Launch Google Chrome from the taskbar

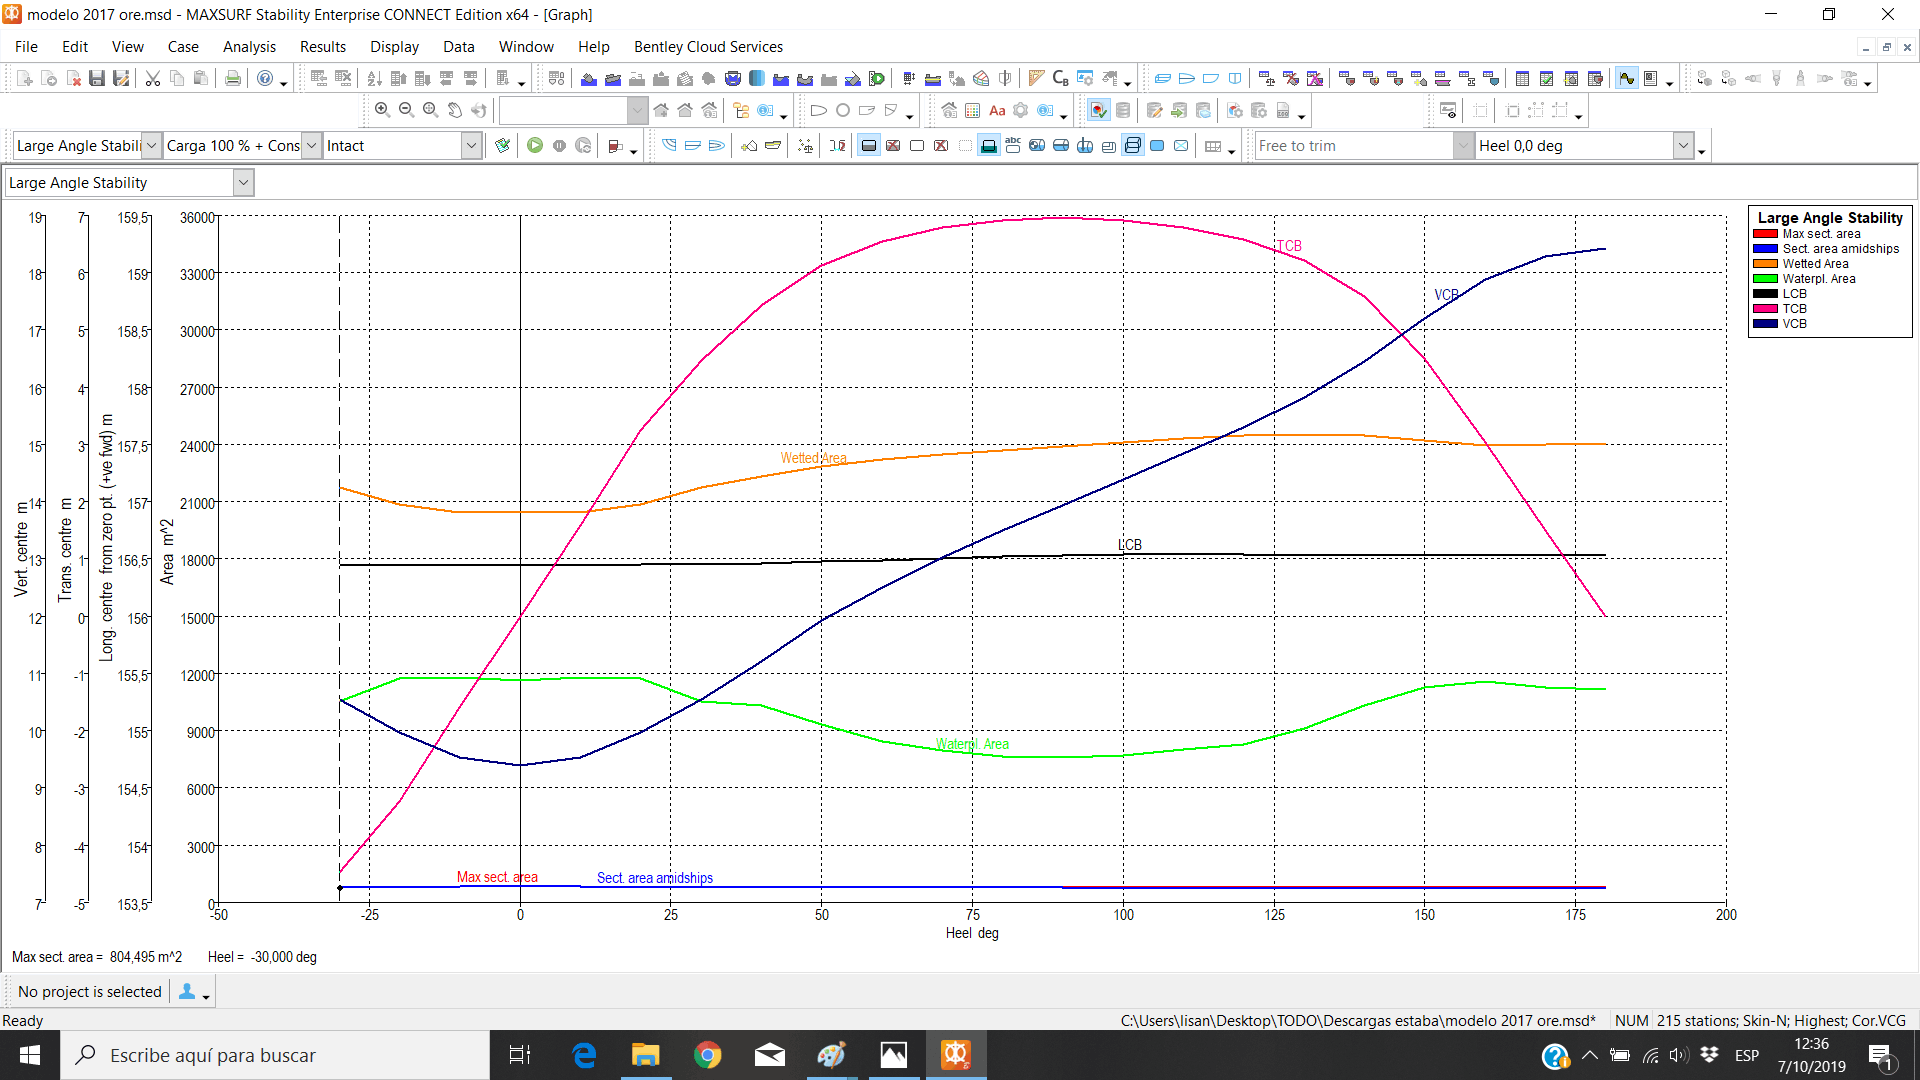708,1055
